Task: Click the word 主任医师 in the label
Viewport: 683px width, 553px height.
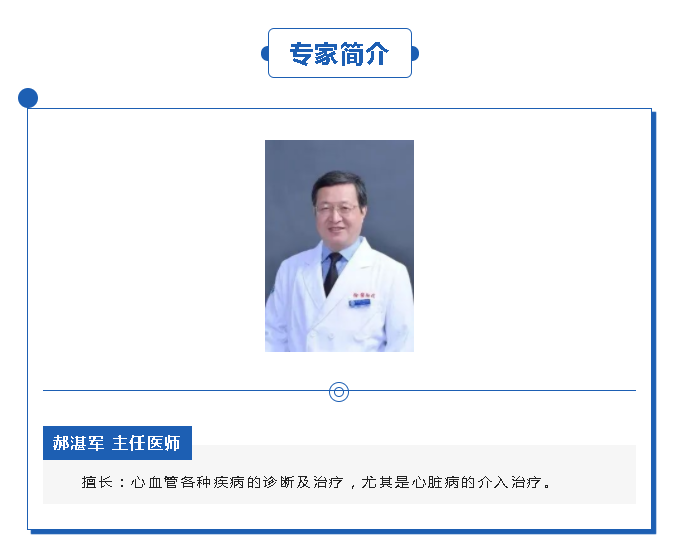Action: coord(146,443)
